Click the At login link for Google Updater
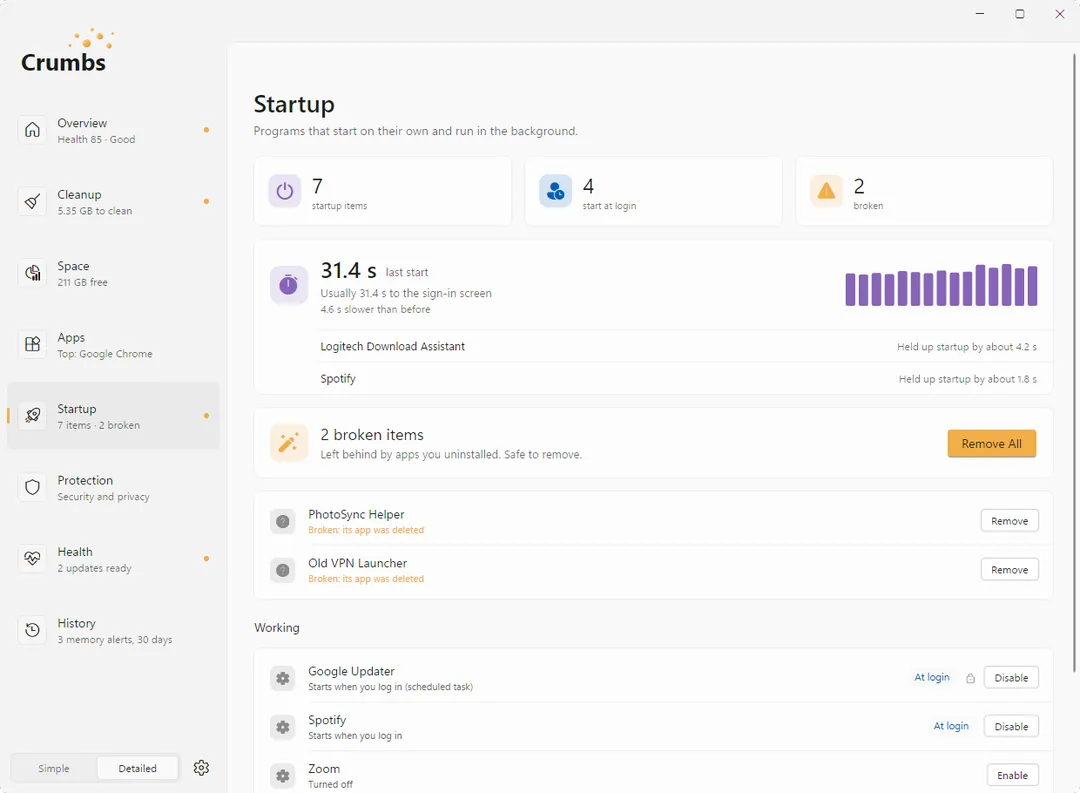The image size is (1080, 793). click(932, 677)
